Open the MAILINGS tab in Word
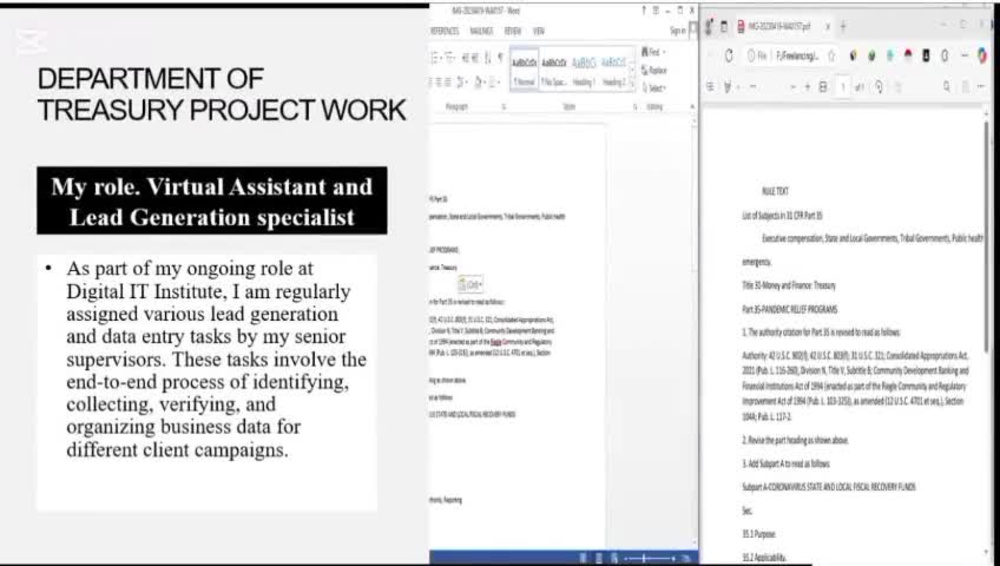1000x566 pixels. [x=482, y=31]
